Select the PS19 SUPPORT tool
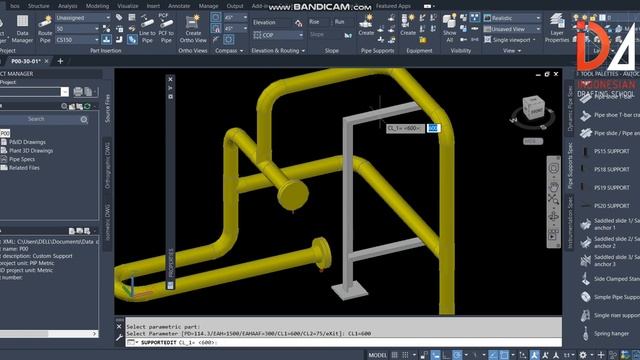Image resolution: width=640 pixels, height=360 pixels. coord(607,188)
